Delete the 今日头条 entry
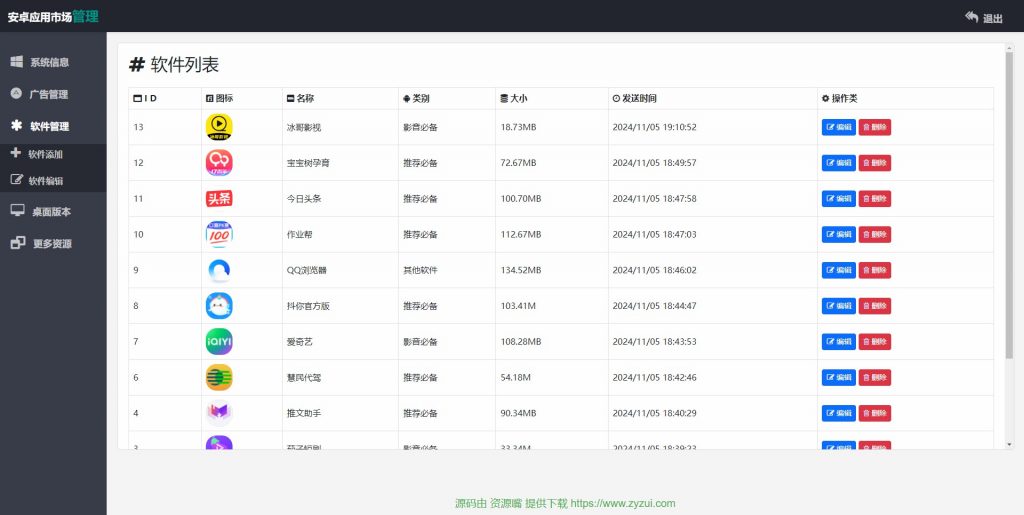 [874, 199]
